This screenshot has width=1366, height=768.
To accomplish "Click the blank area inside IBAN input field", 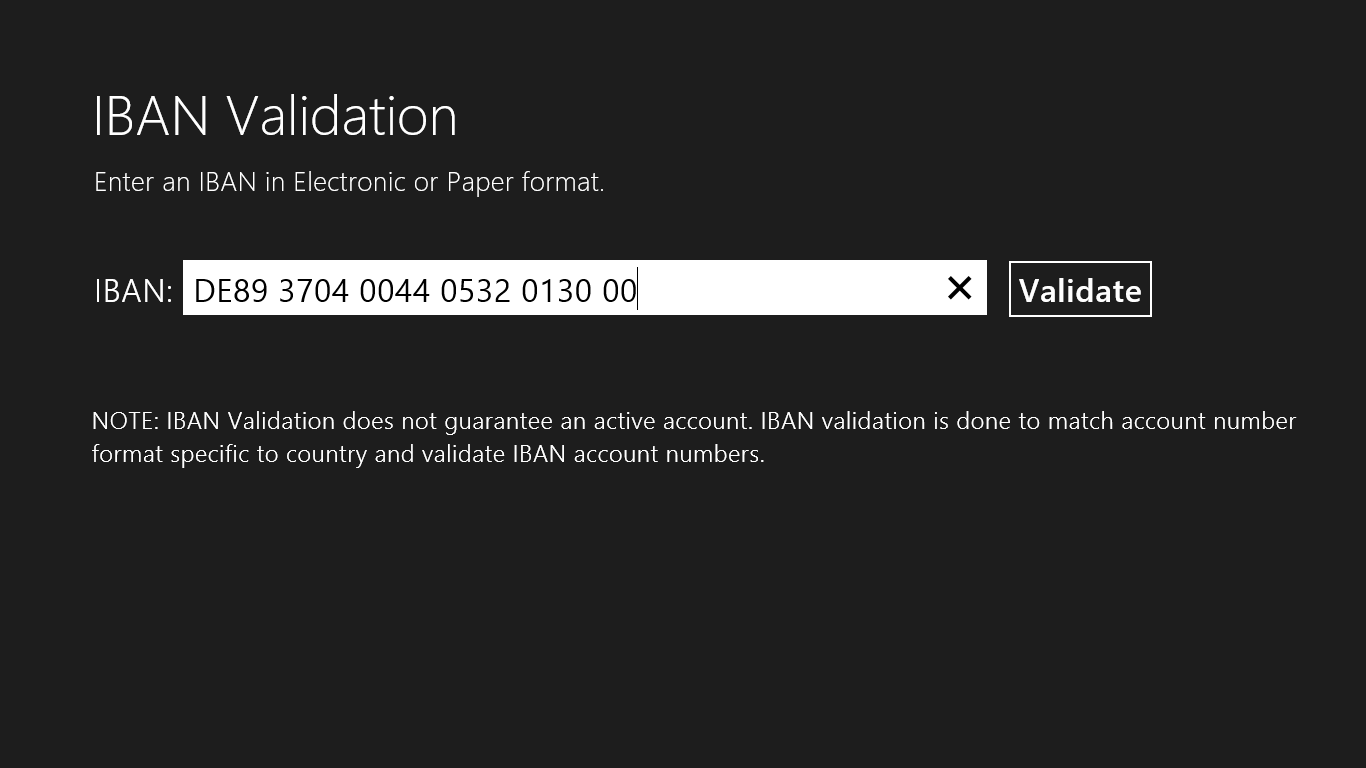I will point(790,289).
